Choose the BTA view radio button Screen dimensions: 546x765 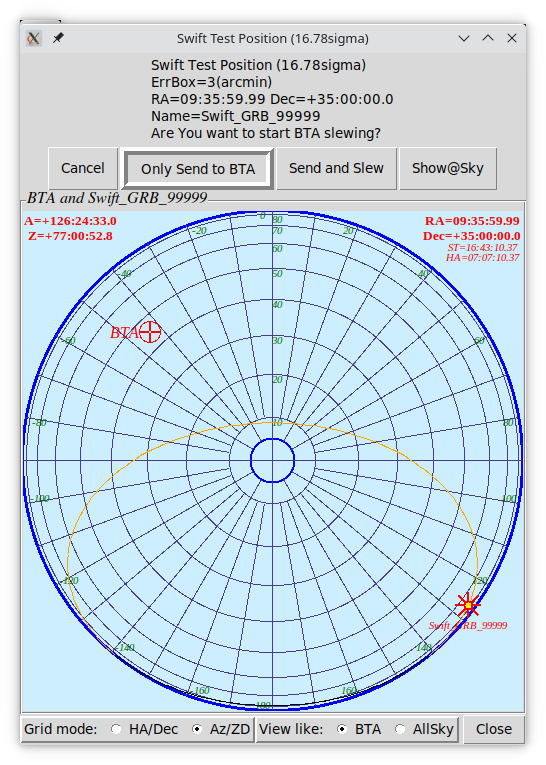click(x=342, y=729)
